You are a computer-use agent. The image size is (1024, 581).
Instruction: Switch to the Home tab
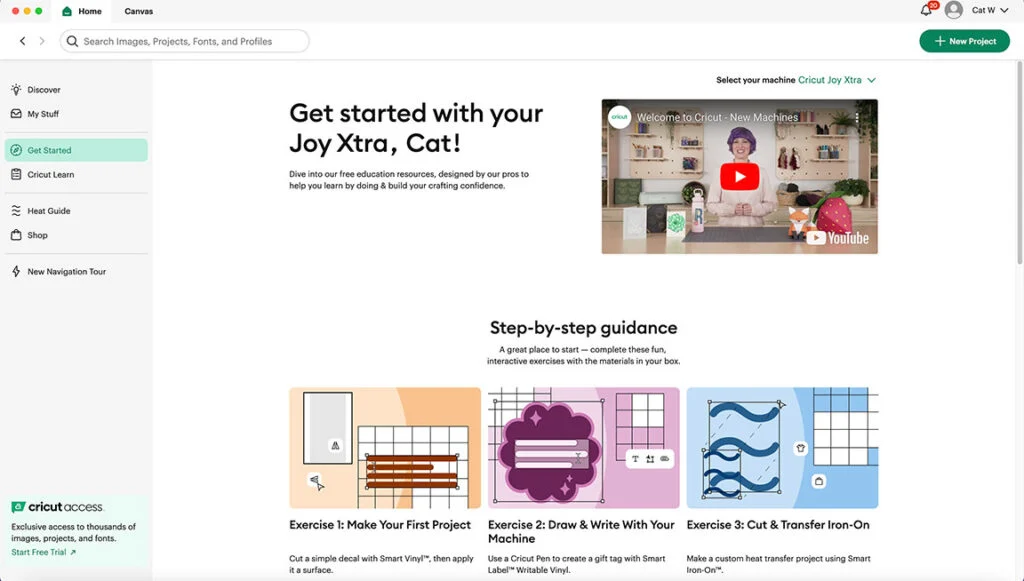(82, 11)
